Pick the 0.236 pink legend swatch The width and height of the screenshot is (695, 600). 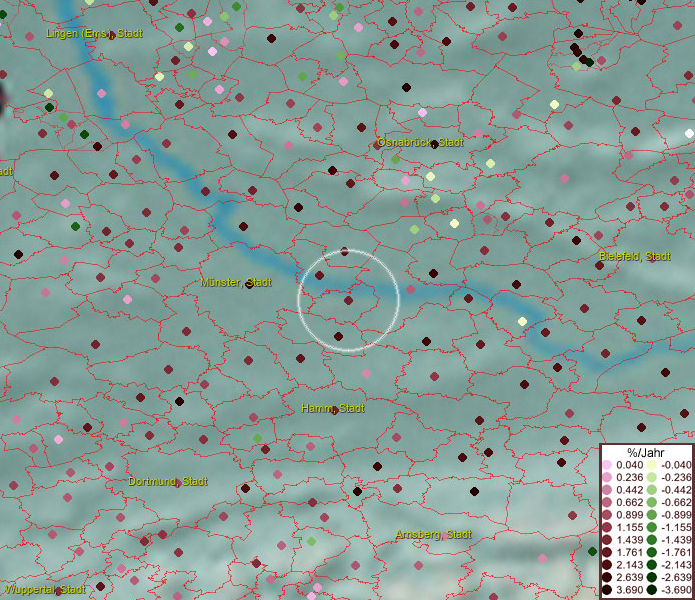pos(607,477)
